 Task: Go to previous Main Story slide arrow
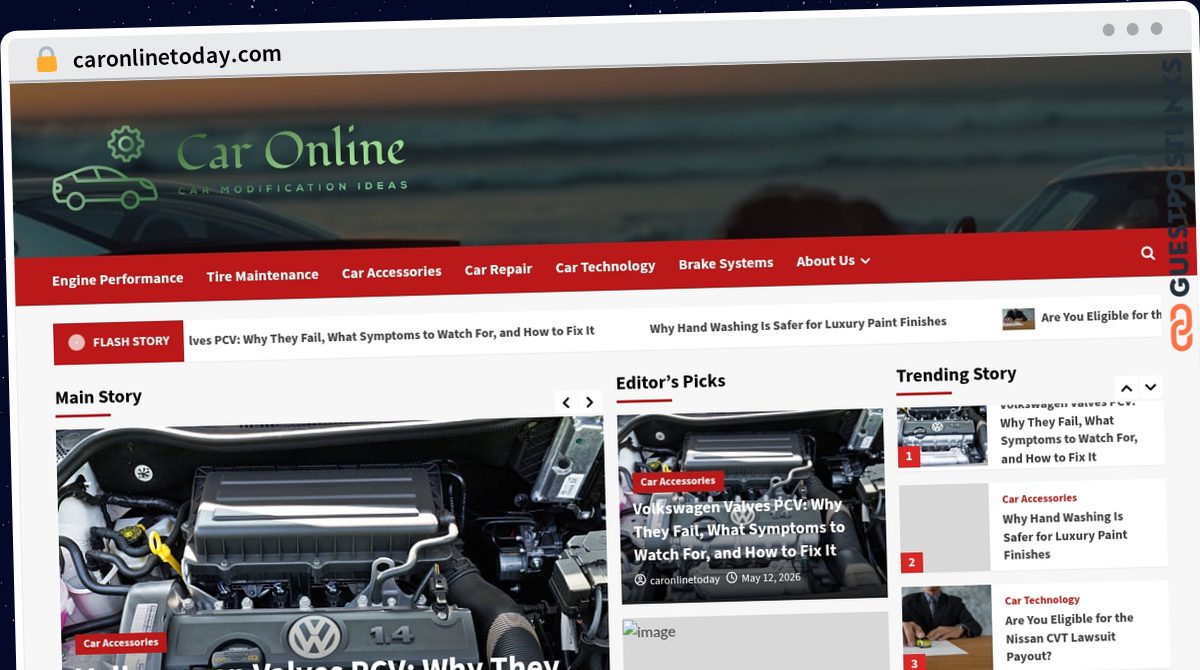(x=566, y=402)
